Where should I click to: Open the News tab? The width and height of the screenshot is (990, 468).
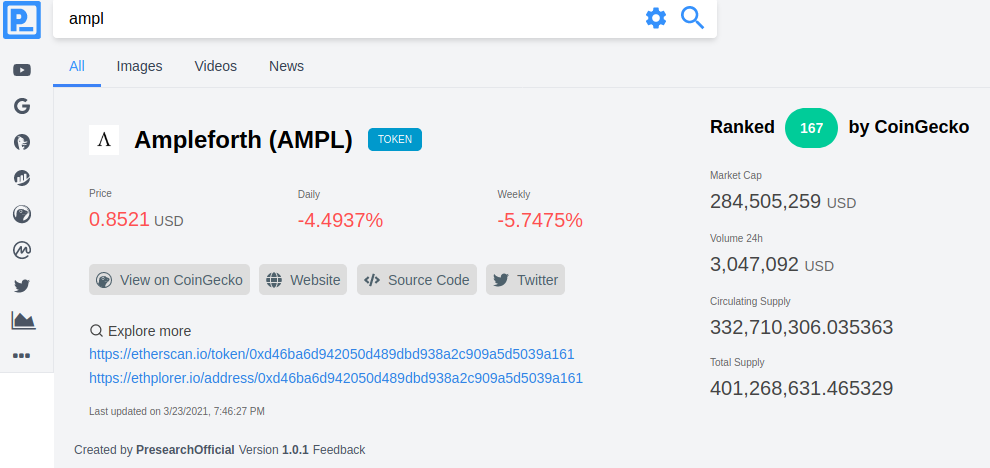286,66
